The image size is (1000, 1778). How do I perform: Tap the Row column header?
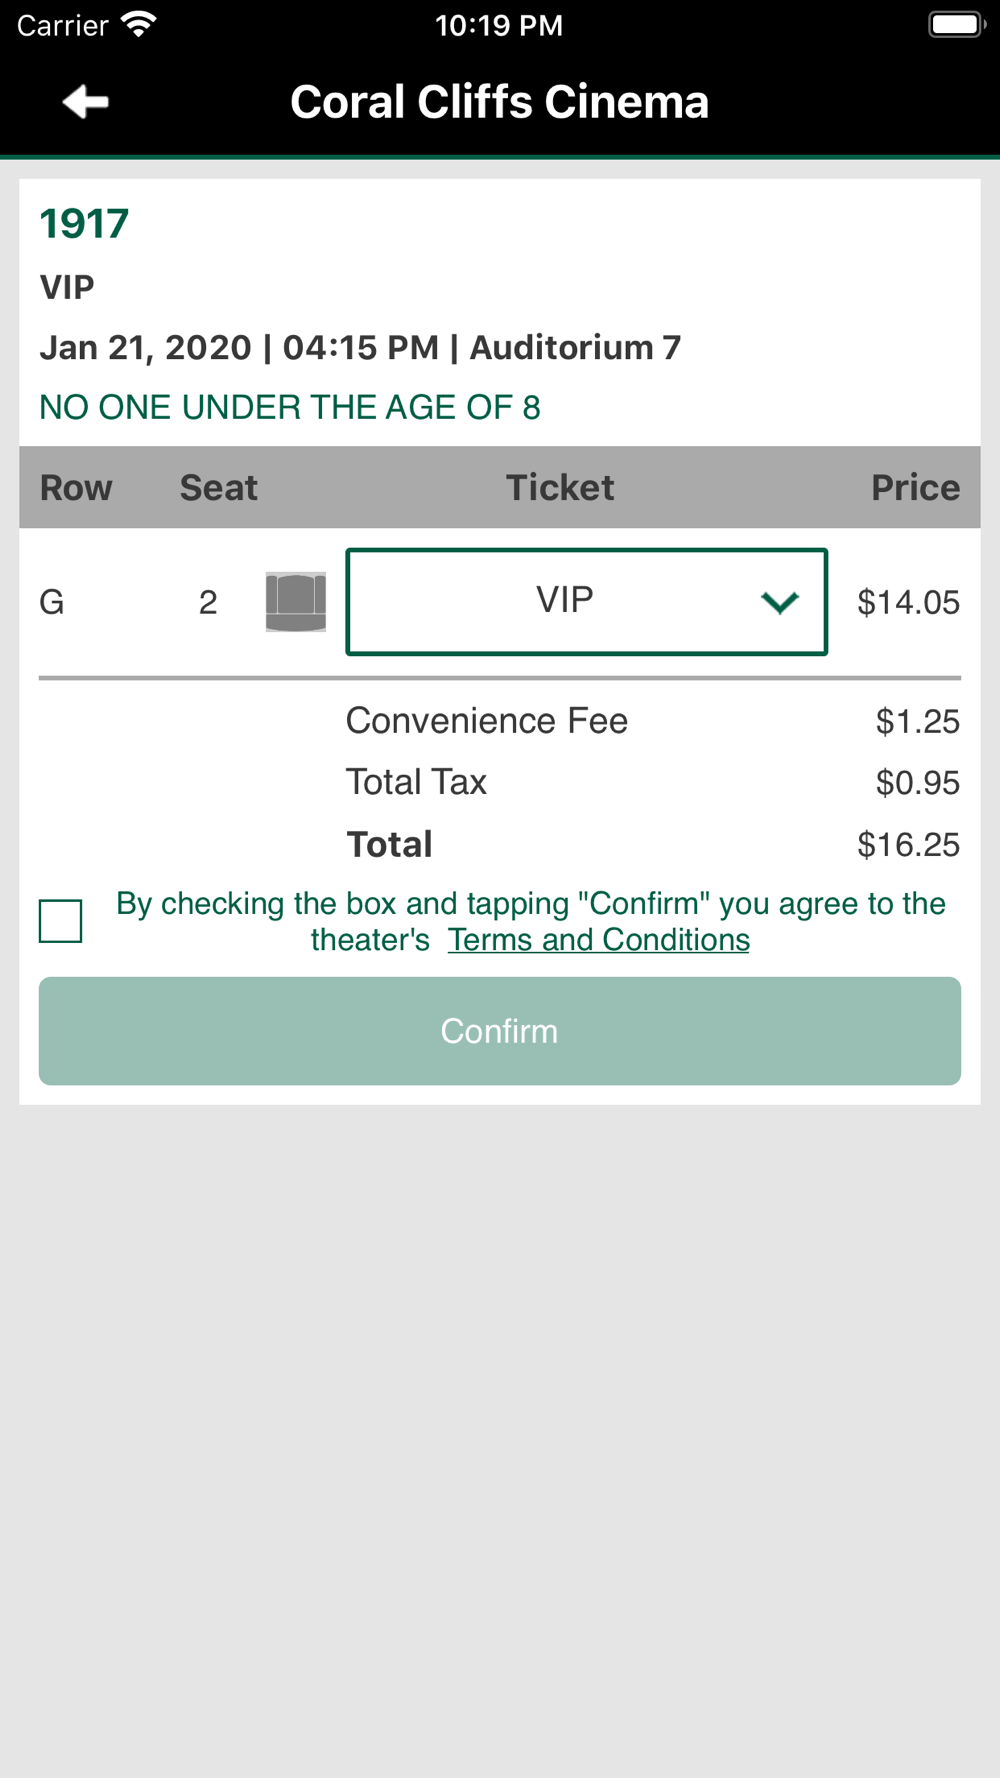pos(76,488)
